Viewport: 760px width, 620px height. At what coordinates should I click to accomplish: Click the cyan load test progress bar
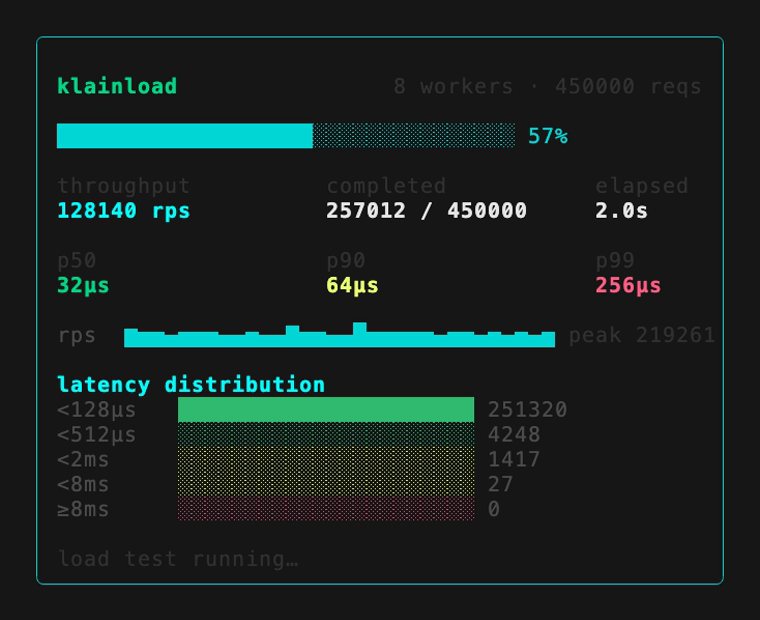coord(286,136)
